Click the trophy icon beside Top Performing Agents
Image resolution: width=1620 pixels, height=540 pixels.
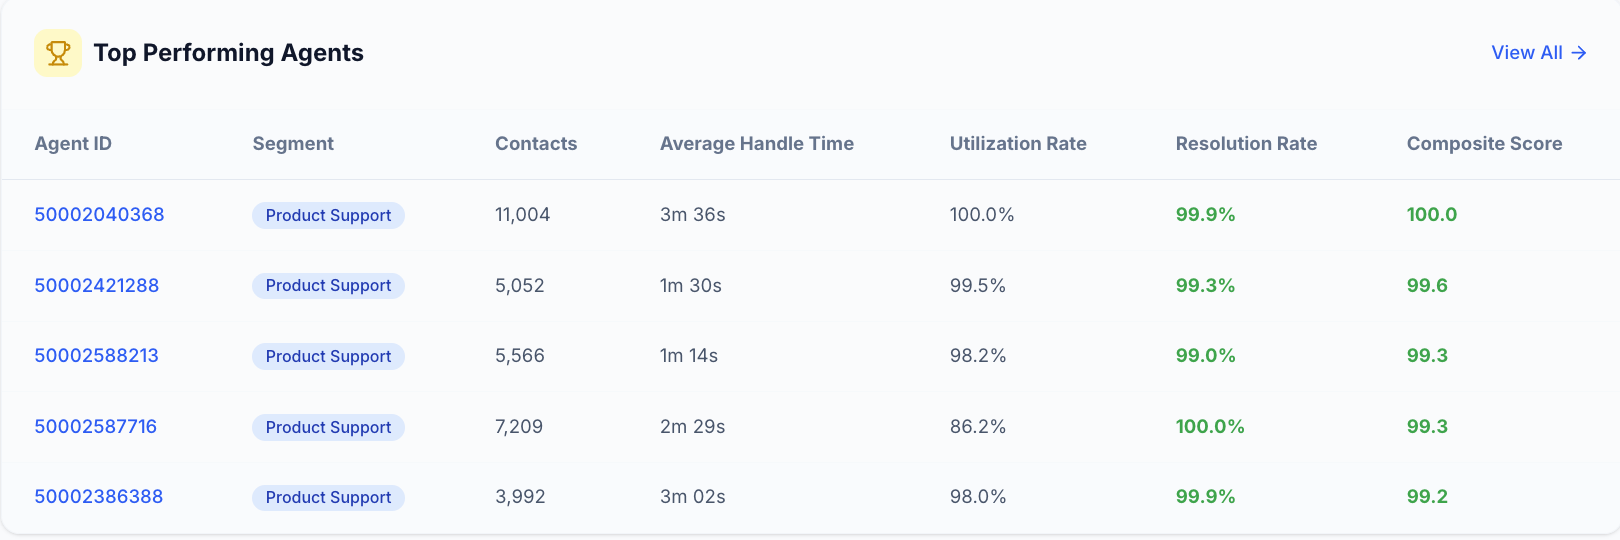coord(58,53)
